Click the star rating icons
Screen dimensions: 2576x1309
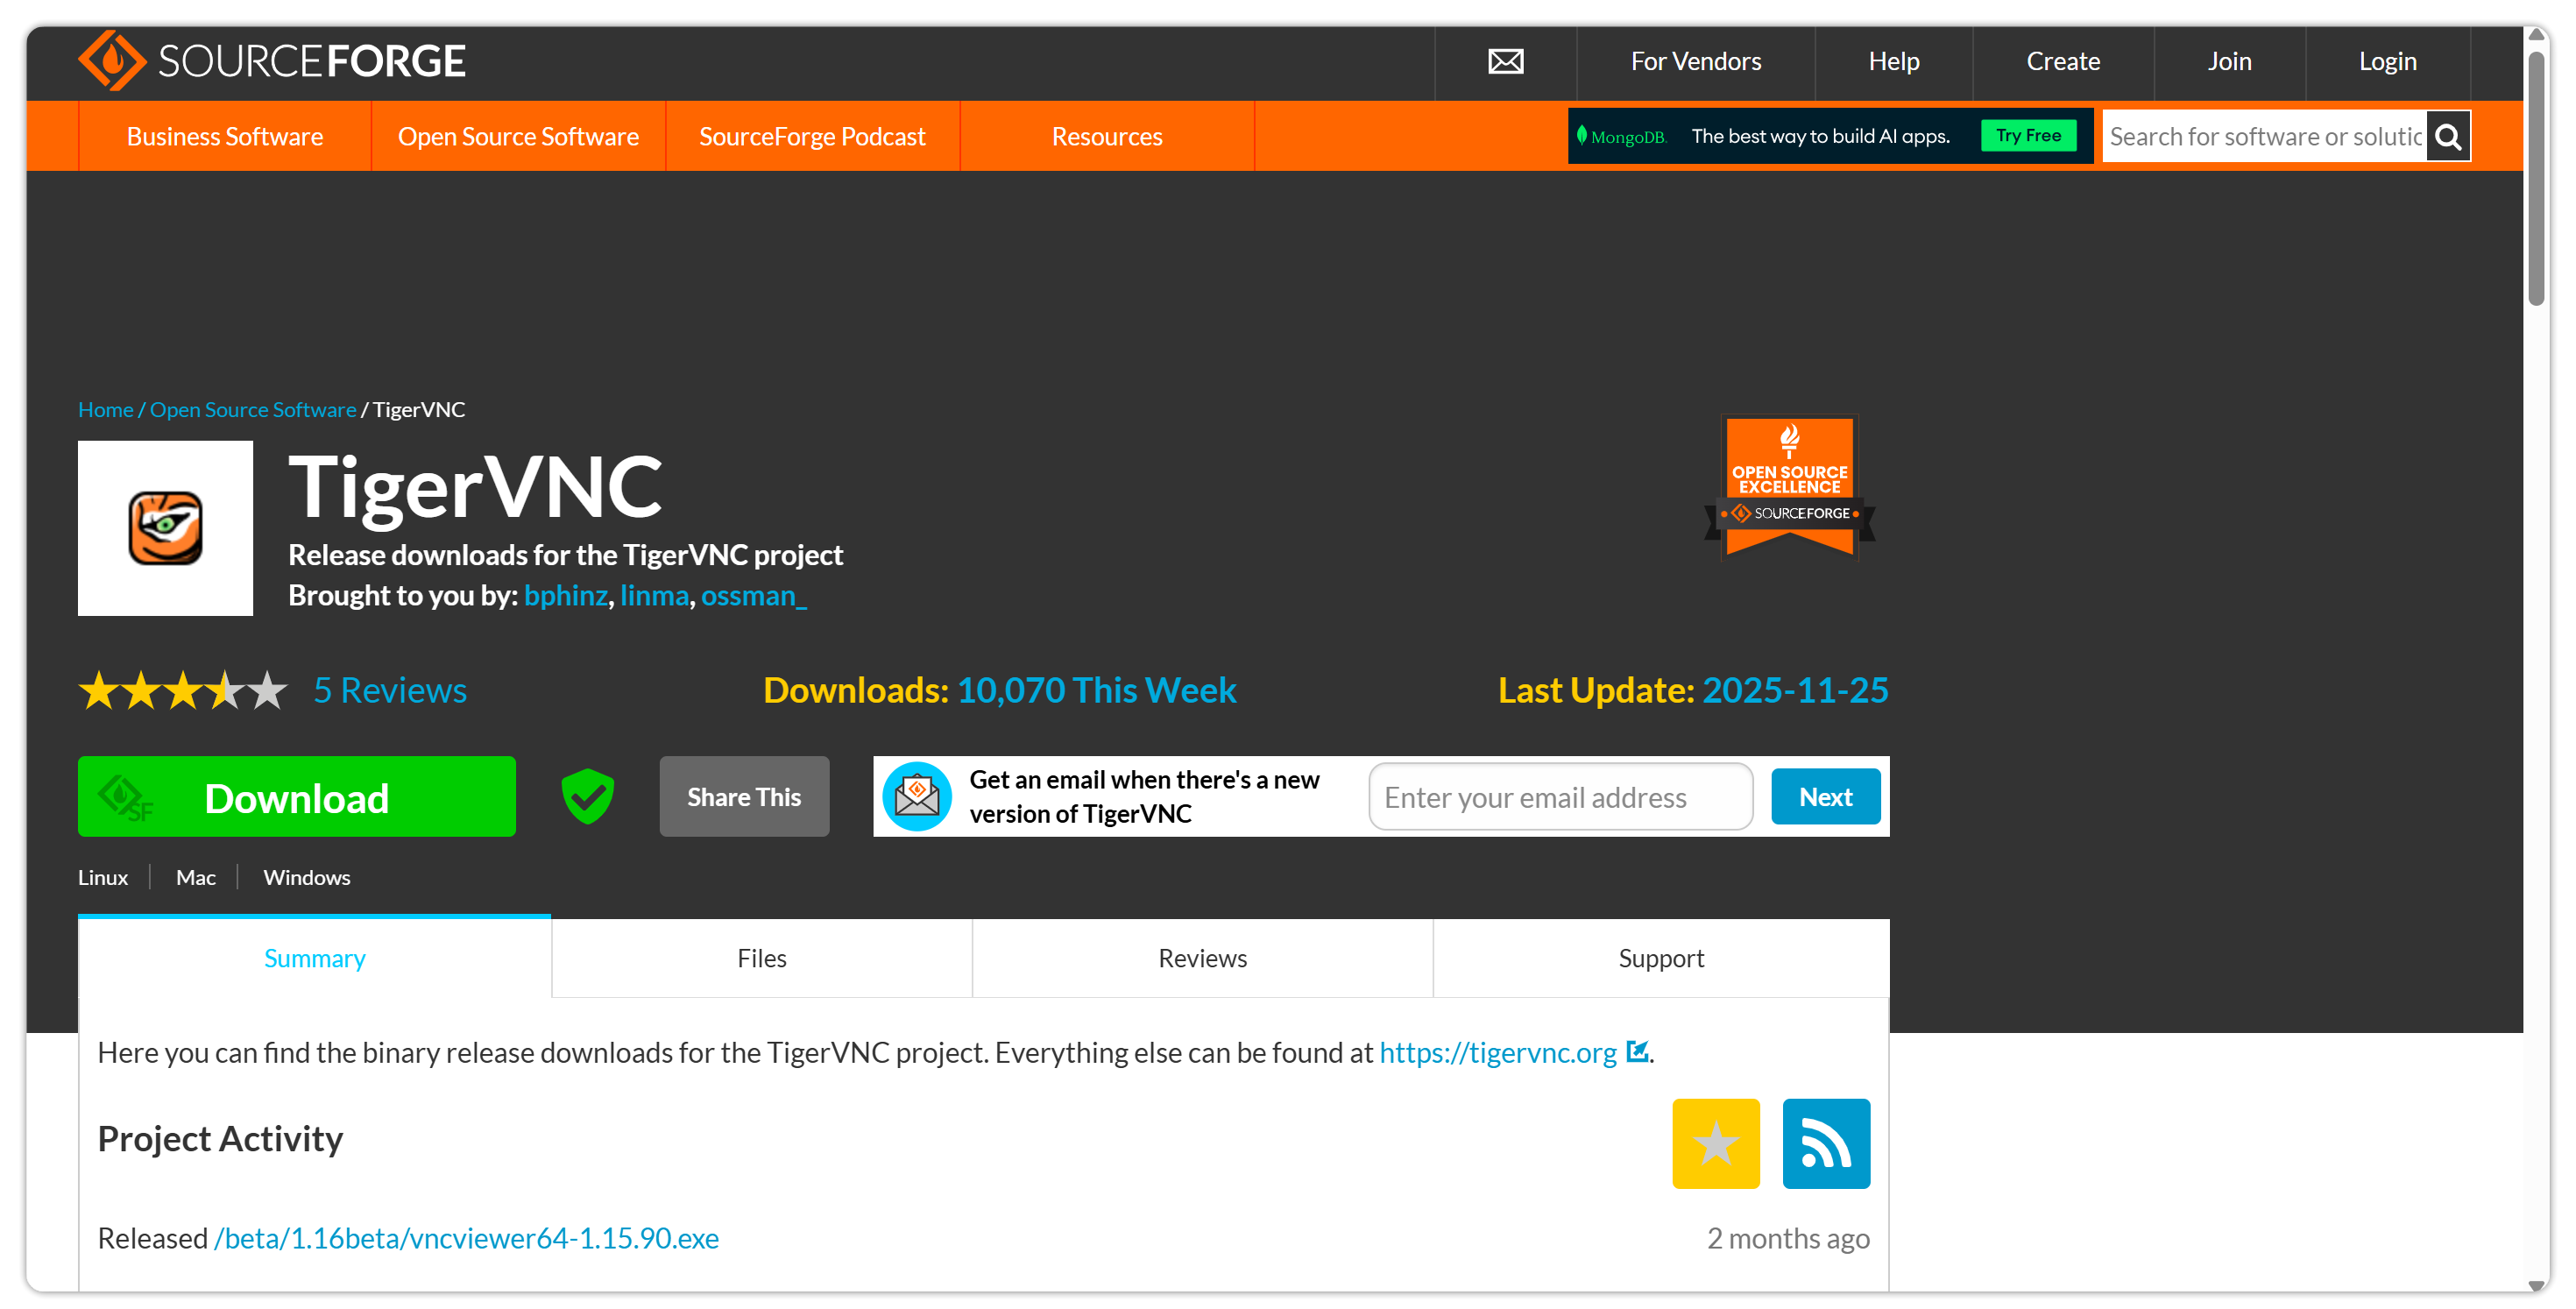(183, 690)
